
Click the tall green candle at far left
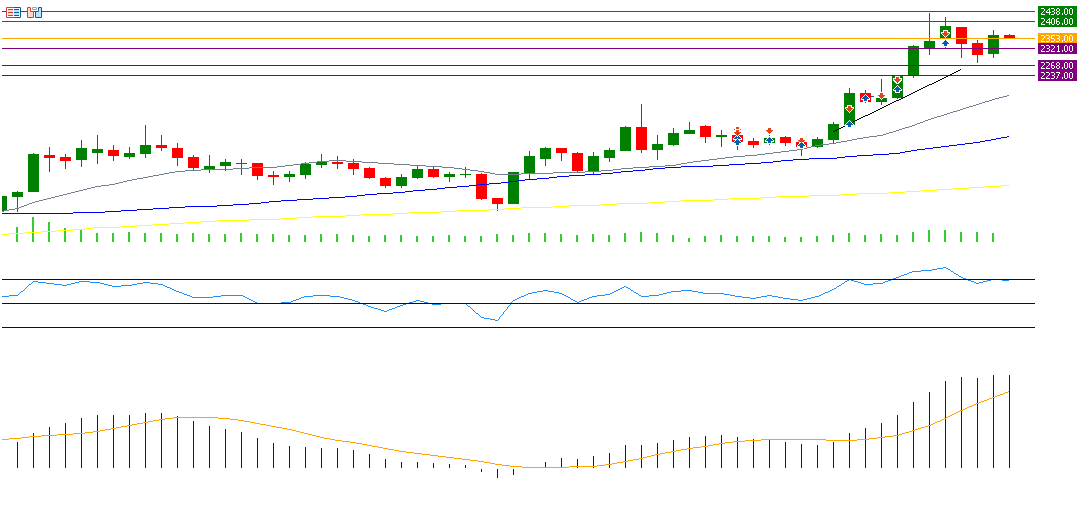pyautogui.click(x=33, y=172)
